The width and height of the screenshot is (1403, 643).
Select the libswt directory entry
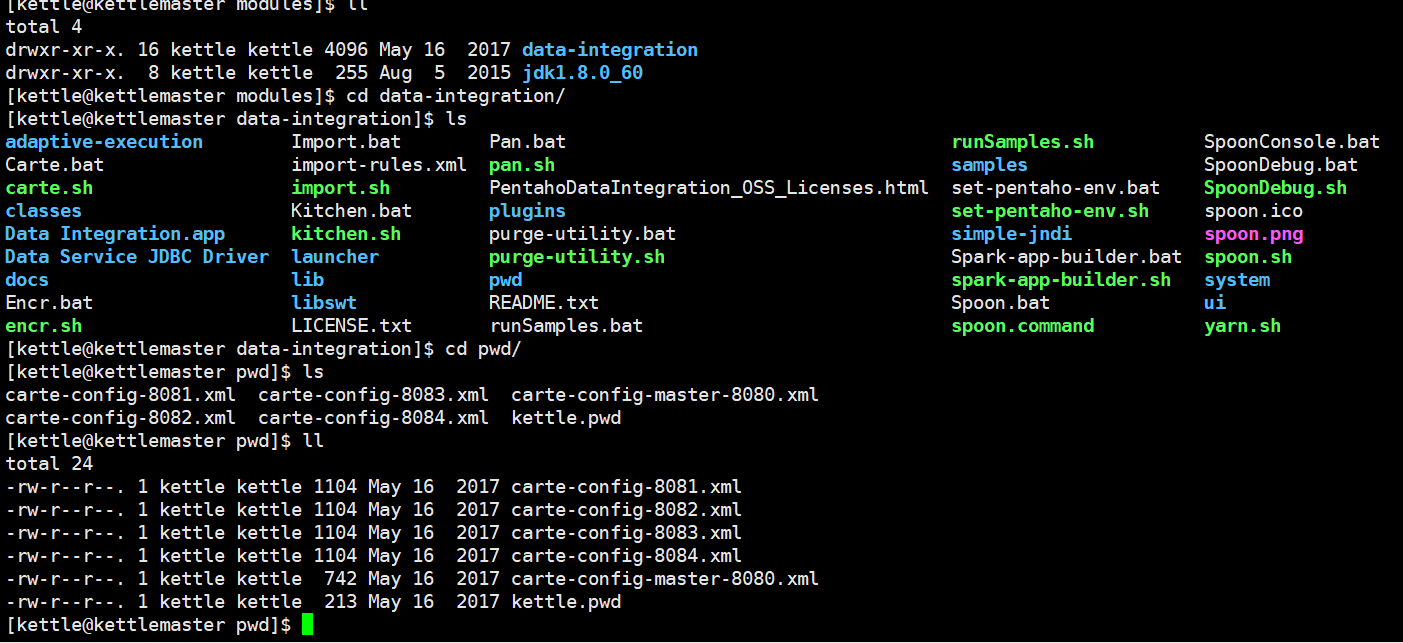tap(324, 303)
